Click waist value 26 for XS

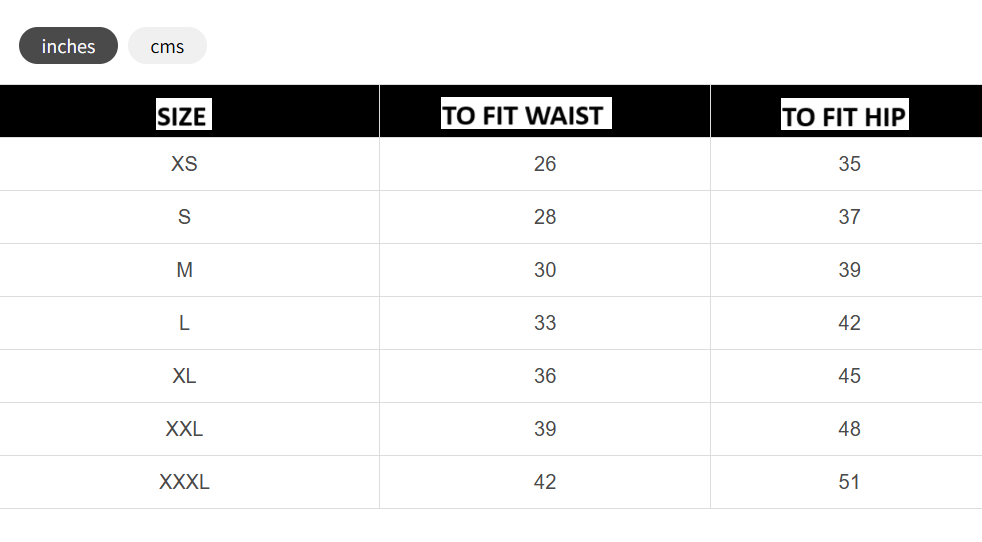[545, 164]
